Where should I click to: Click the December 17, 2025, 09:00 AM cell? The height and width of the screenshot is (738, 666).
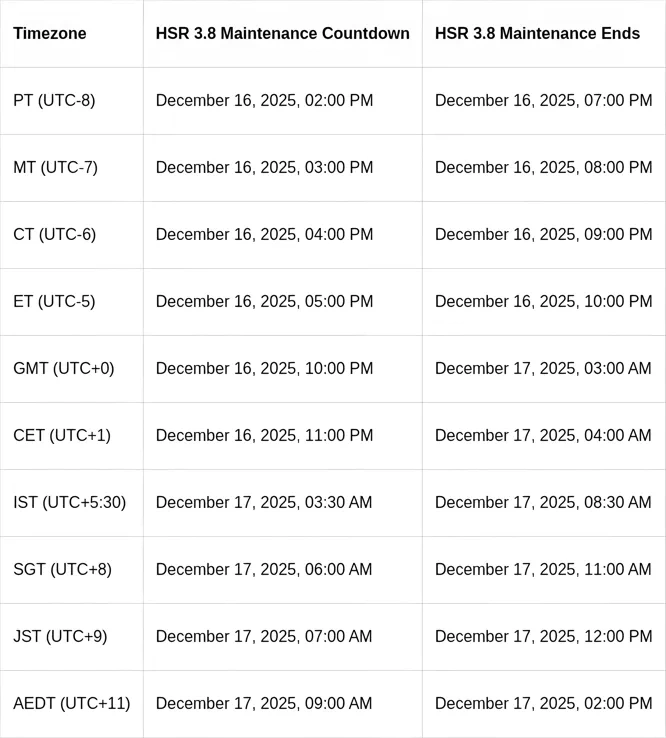[x=264, y=704]
